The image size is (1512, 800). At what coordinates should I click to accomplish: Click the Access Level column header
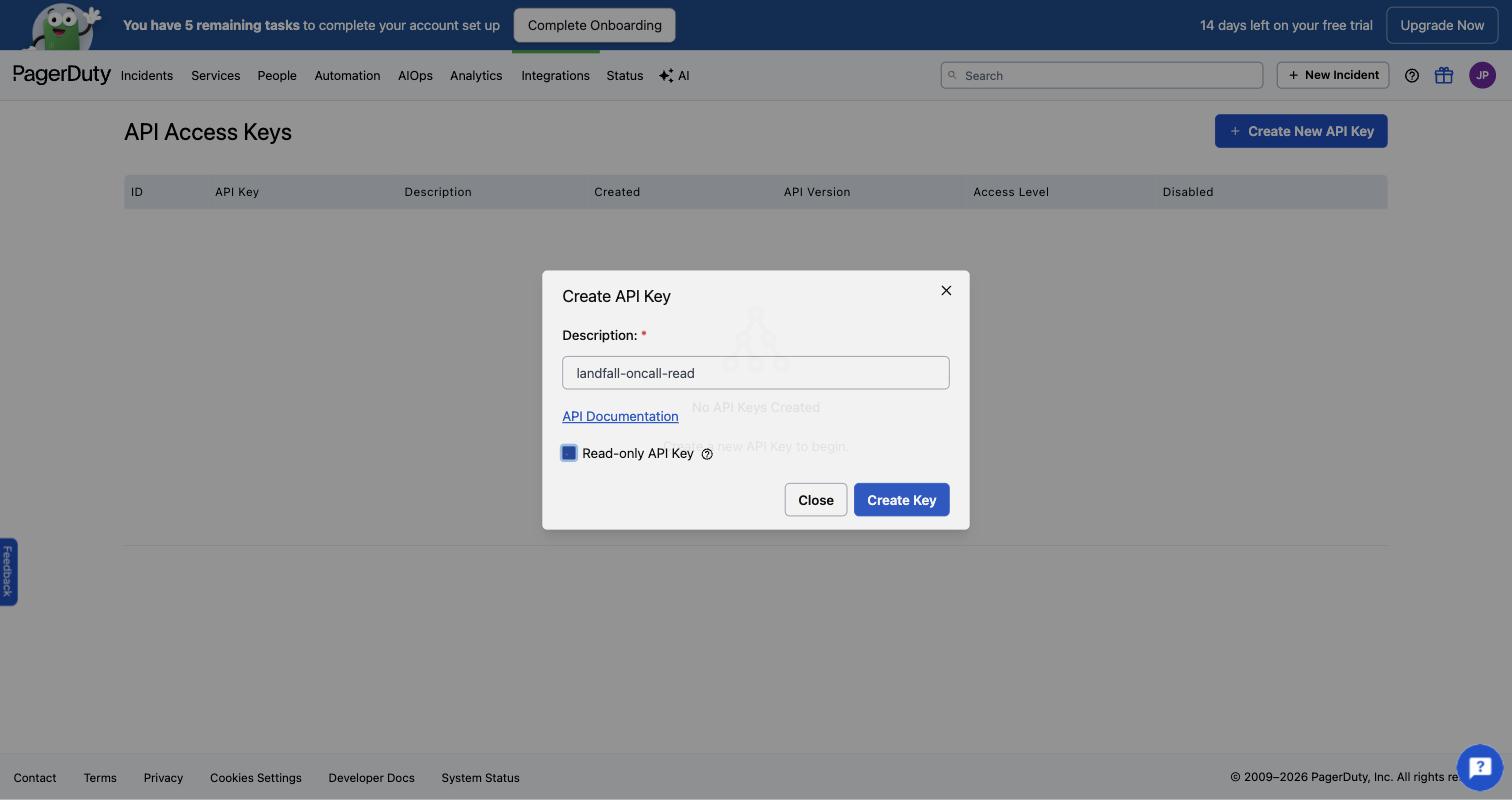click(x=1011, y=192)
